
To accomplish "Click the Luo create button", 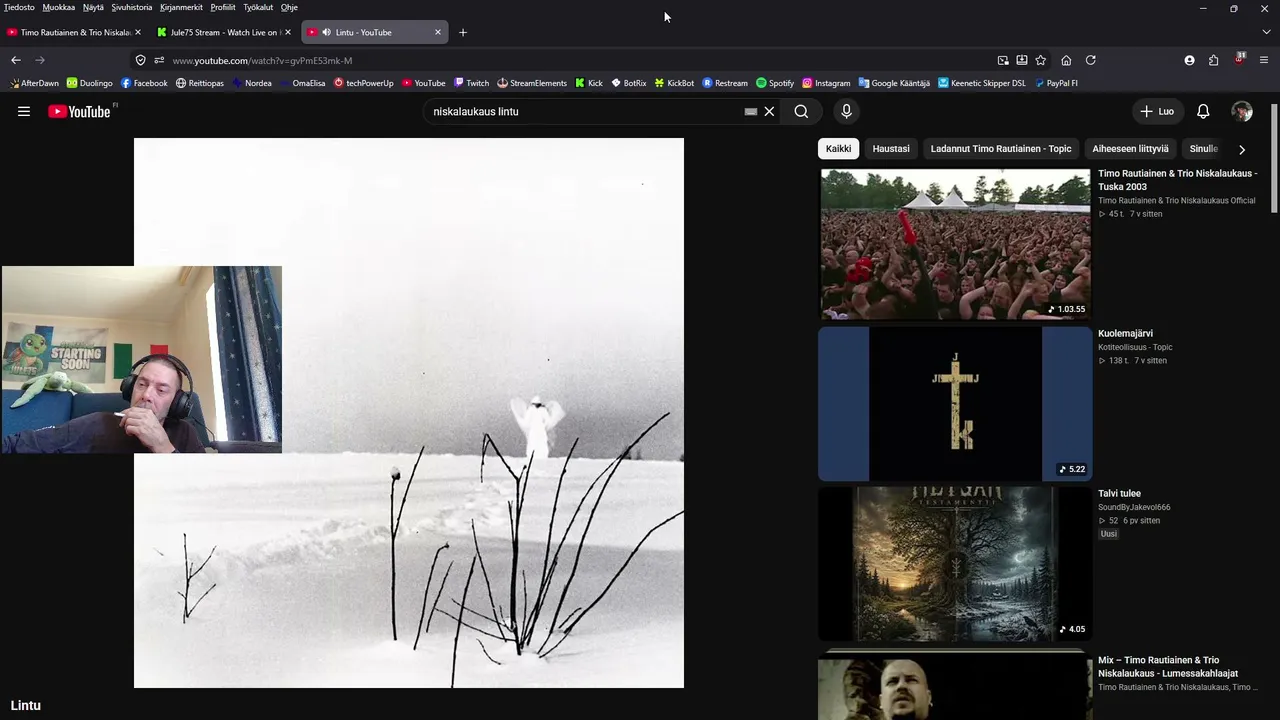I will point(1157,112).
